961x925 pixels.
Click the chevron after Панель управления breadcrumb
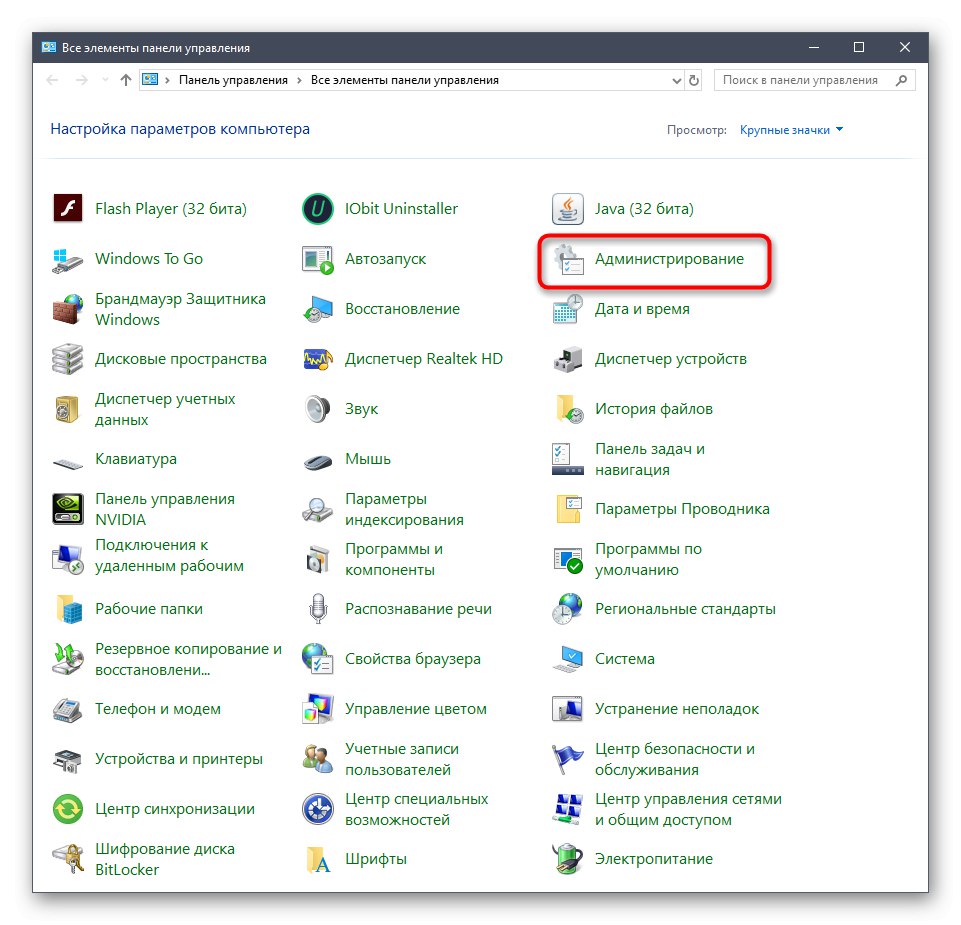(302, 80)
